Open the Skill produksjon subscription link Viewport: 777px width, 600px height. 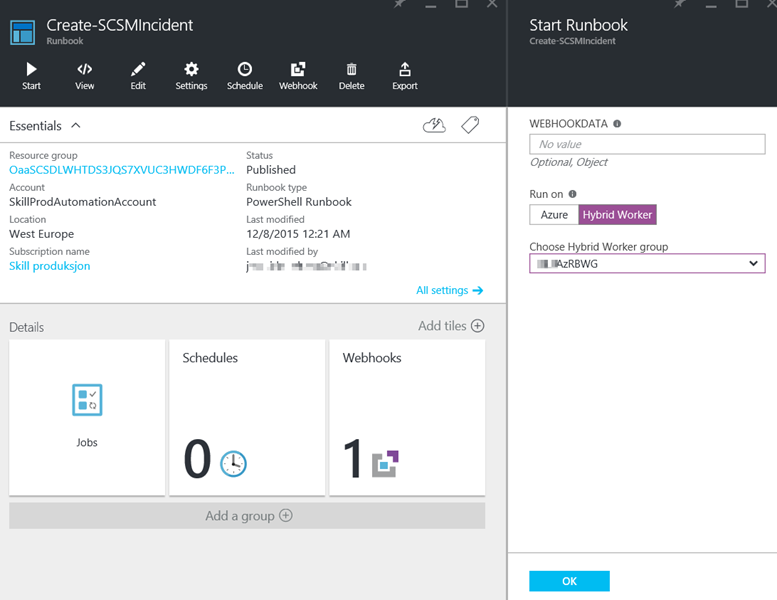click(49, 266)
